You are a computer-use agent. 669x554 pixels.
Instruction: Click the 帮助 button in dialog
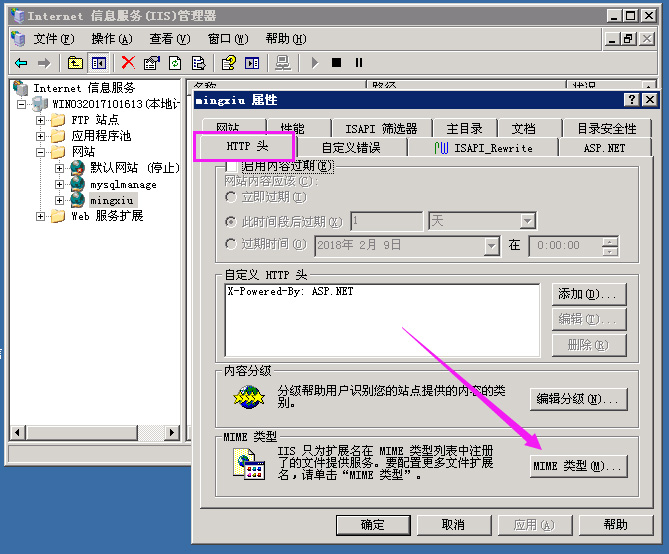pyautogui.click(x=616, y=525)
